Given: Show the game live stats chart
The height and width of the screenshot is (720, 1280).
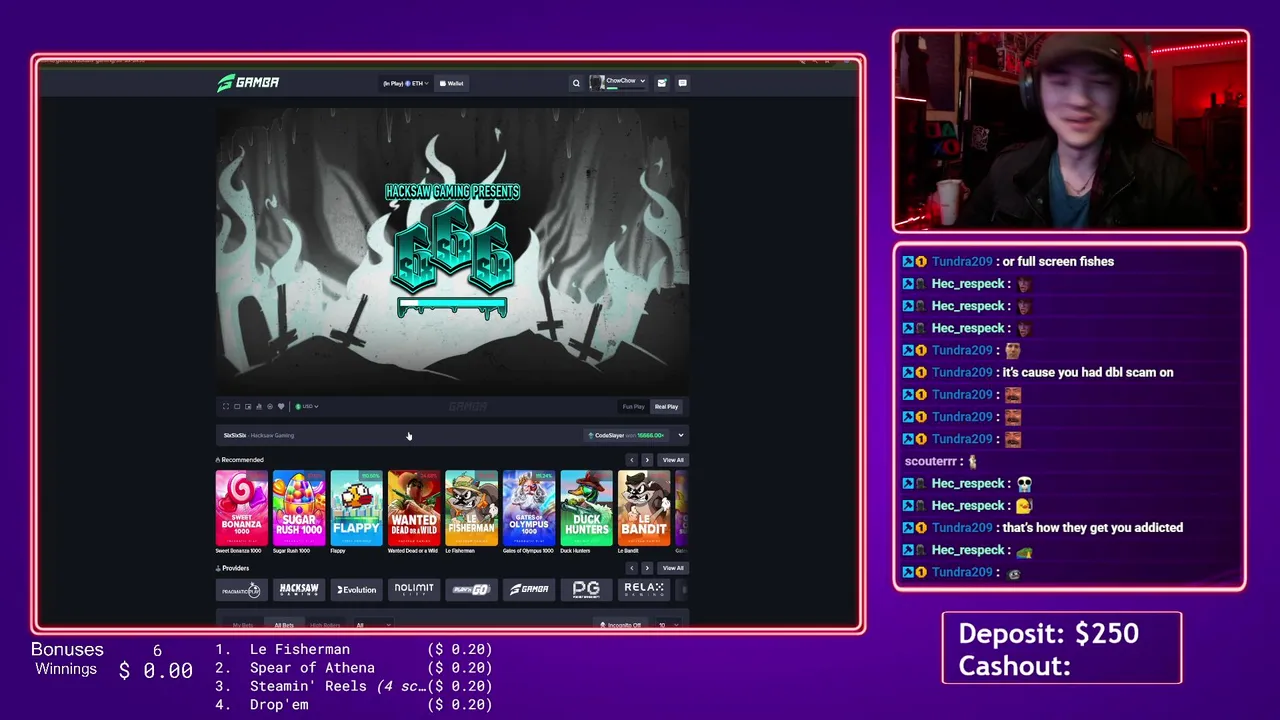Looking at the screenshot, I should coord(259,407).
